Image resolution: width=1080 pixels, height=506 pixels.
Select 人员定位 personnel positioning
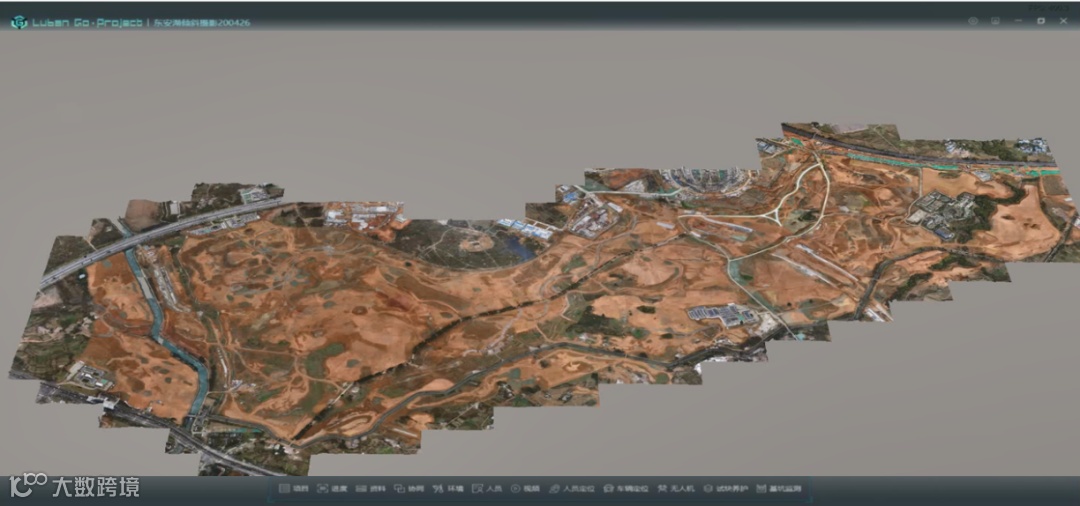572,489
